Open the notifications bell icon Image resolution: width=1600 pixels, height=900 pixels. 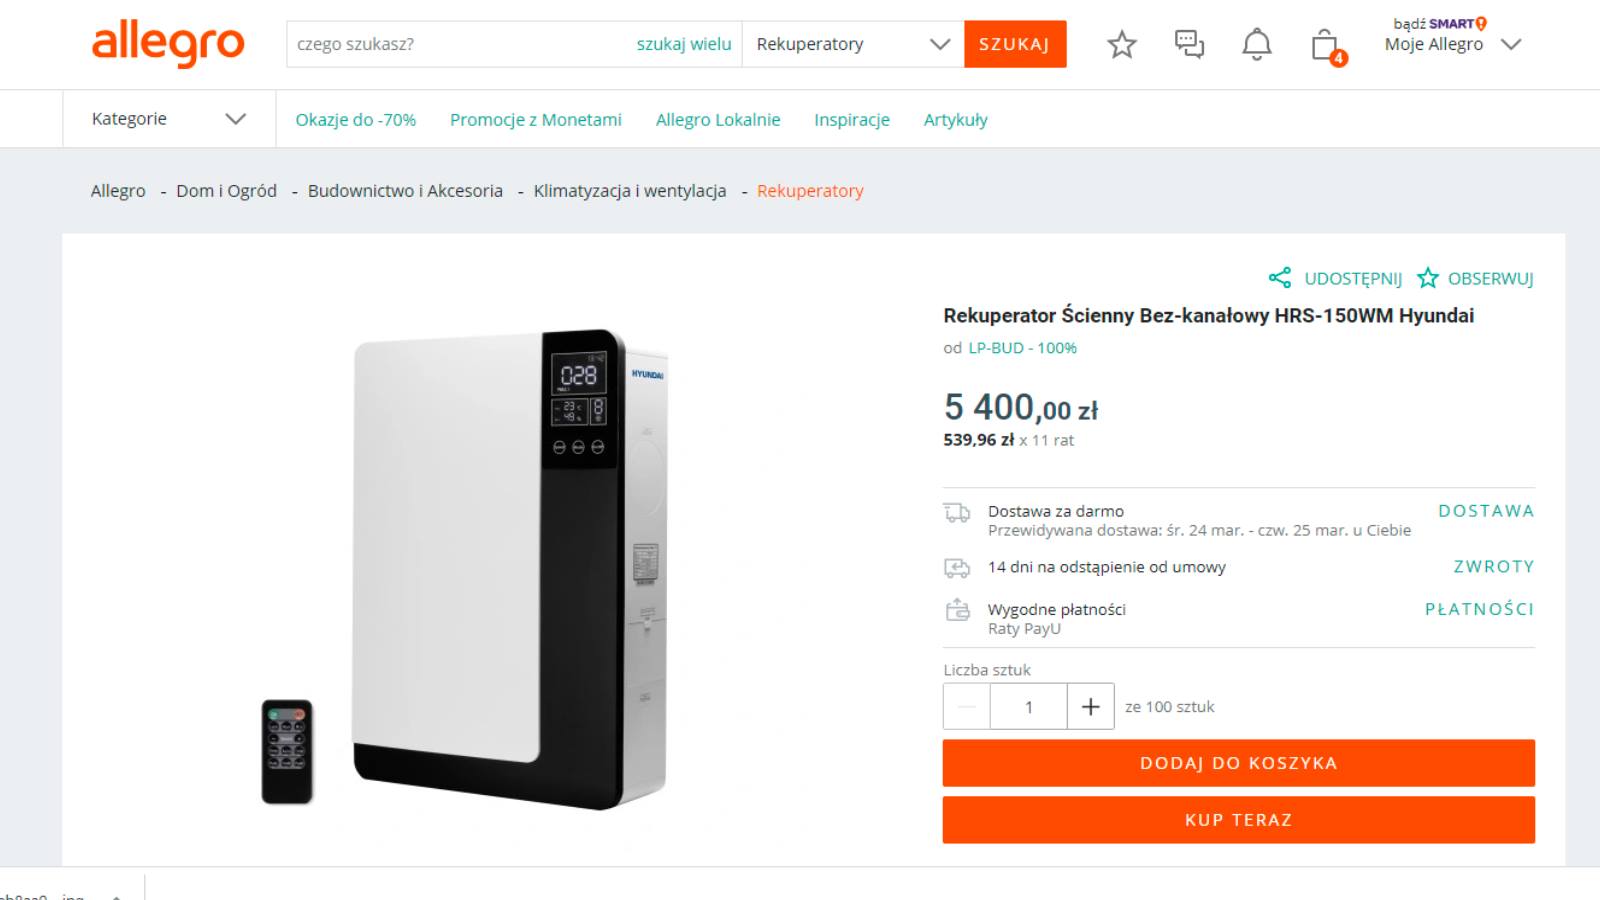(x=1256, y=44)
